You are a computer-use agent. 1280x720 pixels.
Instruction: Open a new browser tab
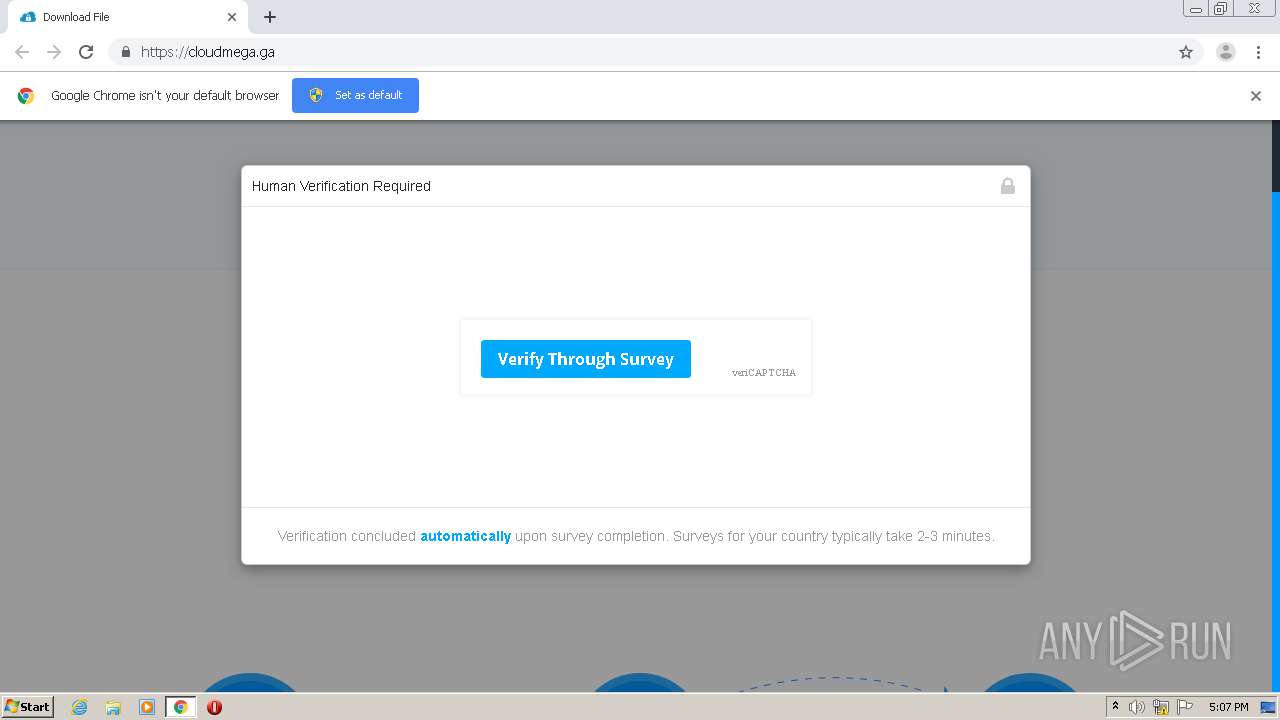(270, 17)
